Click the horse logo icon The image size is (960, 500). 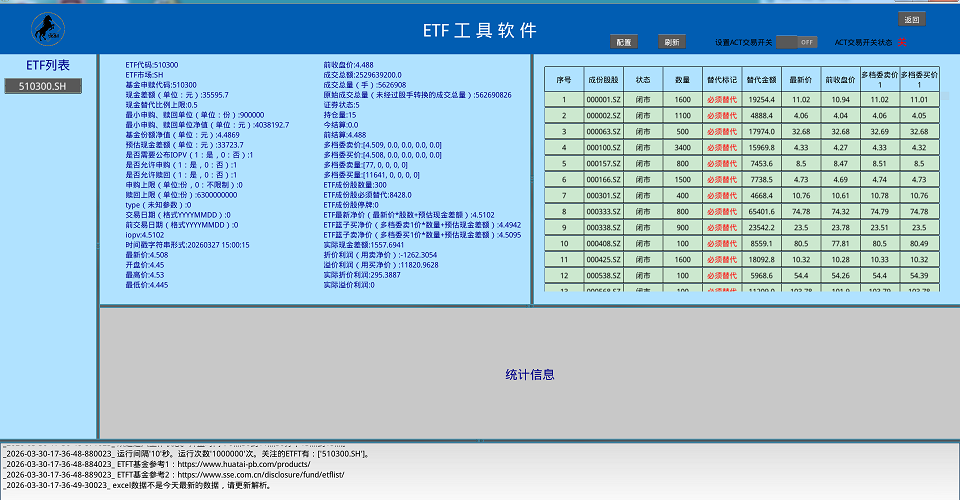[48, 29]
